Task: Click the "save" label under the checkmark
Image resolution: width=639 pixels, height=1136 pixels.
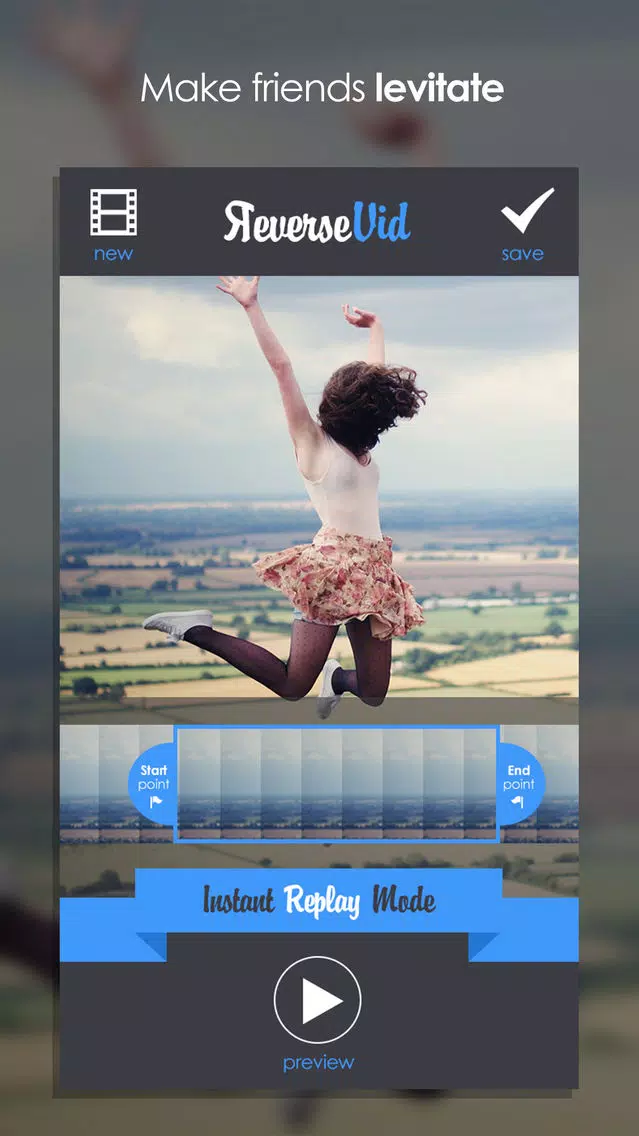Action: tap(522, 254)
